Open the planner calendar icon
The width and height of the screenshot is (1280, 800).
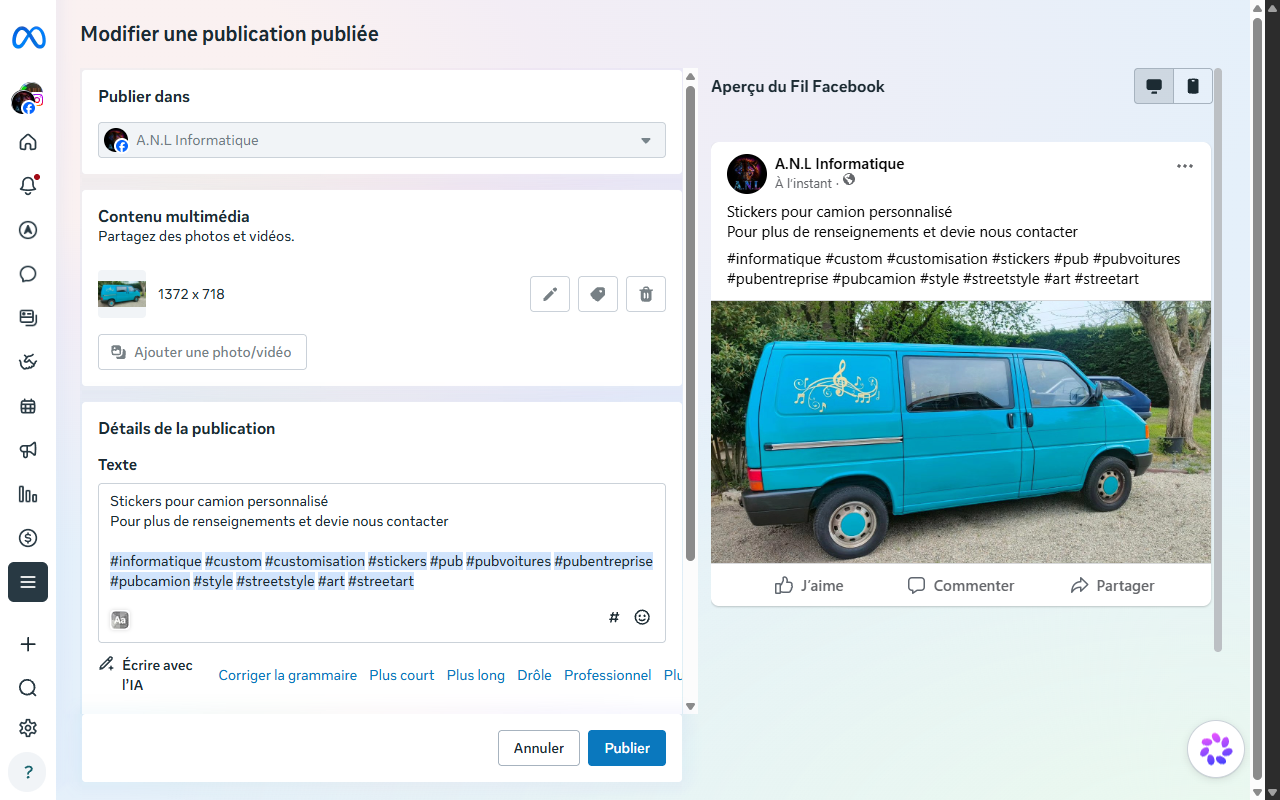28,406
